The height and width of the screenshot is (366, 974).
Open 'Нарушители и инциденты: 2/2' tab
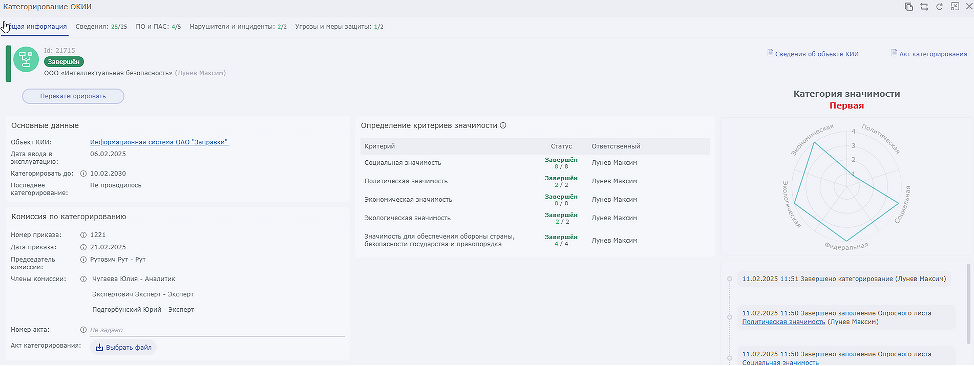click(x=238, y=27)
